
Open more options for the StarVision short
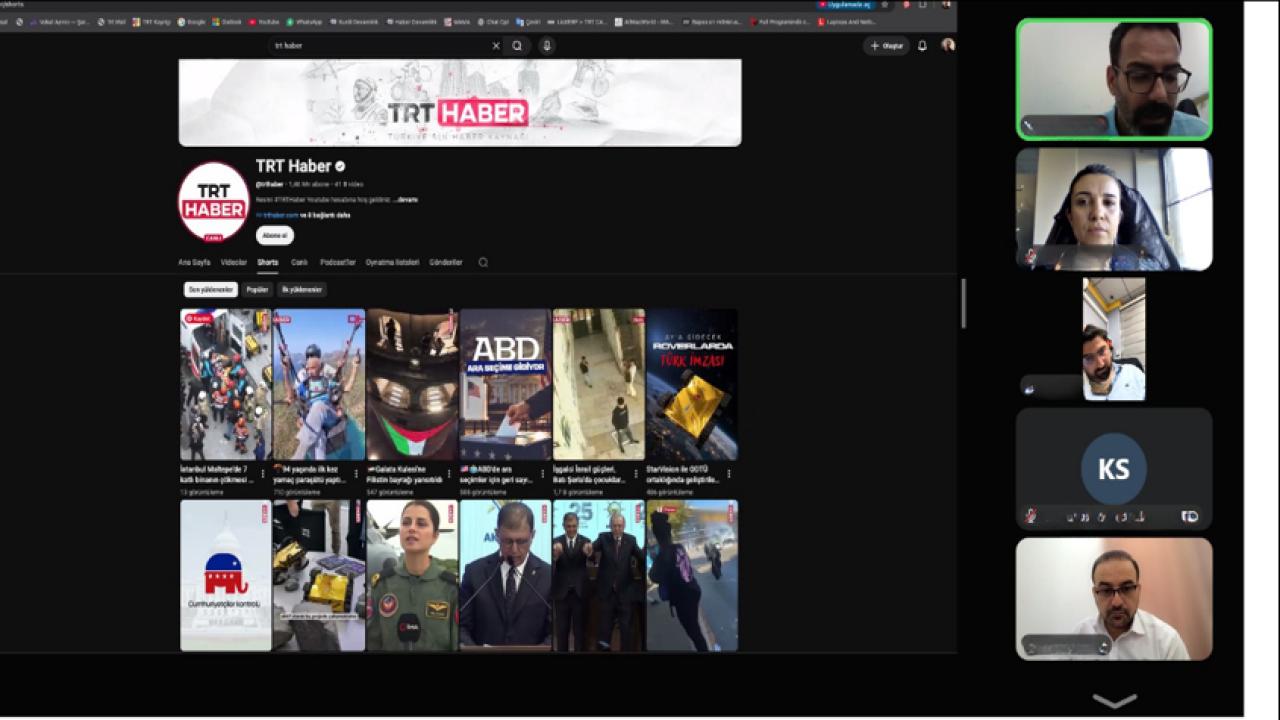pyautogui.click(x=729, y=474)
